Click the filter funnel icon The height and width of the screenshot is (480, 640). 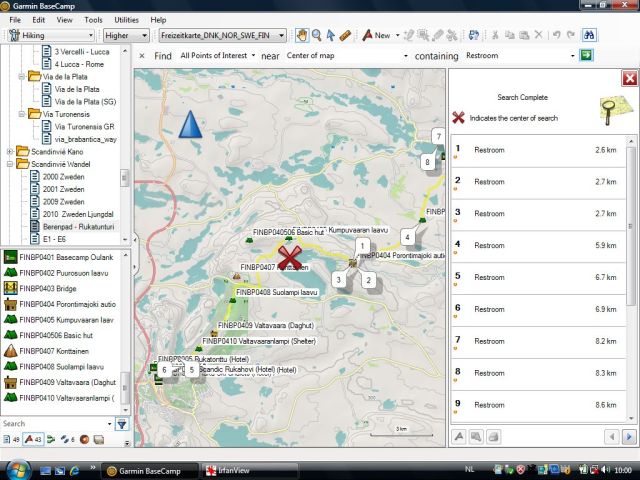tap(122, 424)
